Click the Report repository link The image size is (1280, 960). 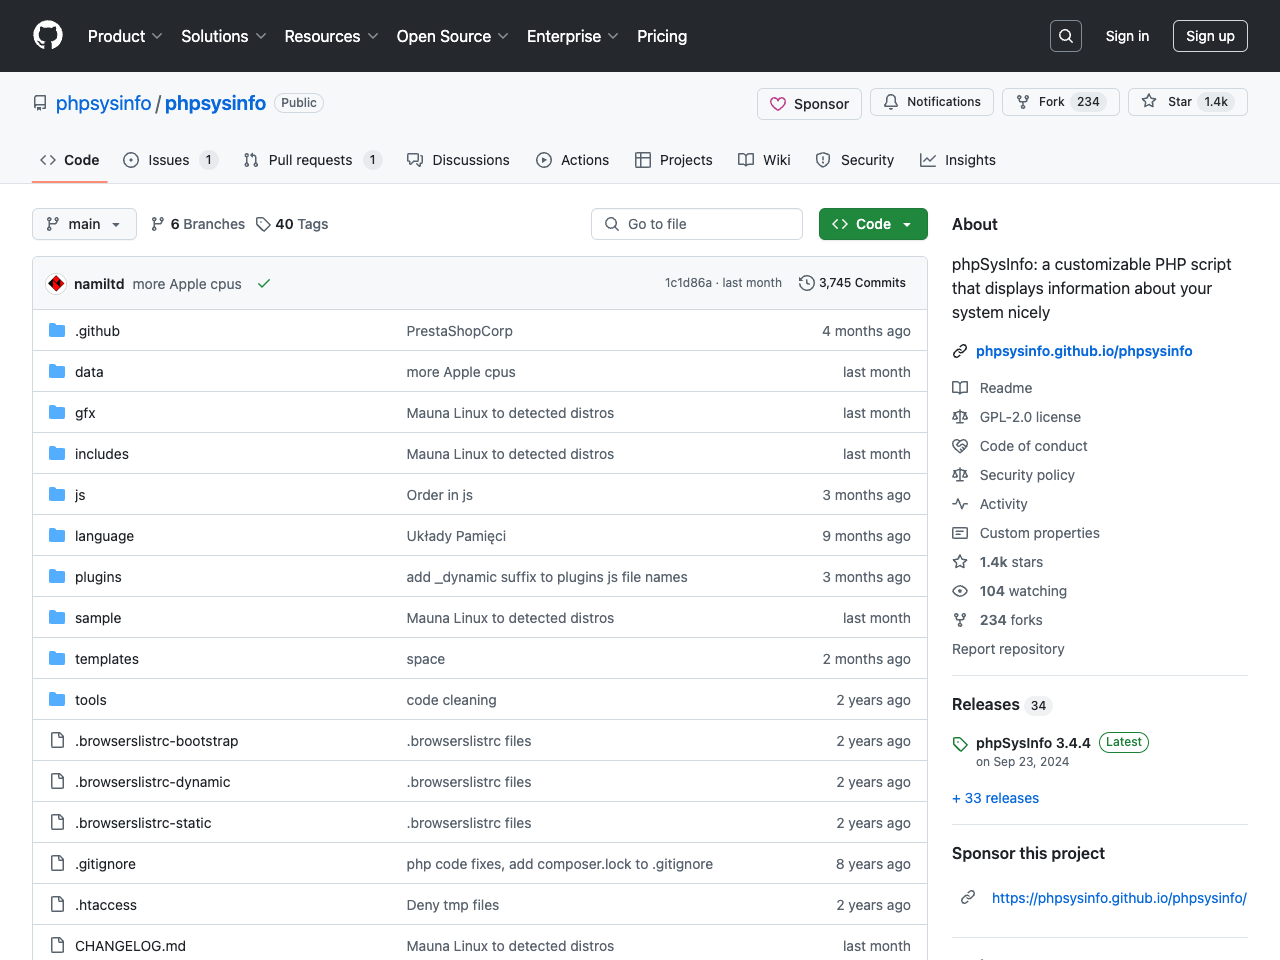click(1008, 649)
